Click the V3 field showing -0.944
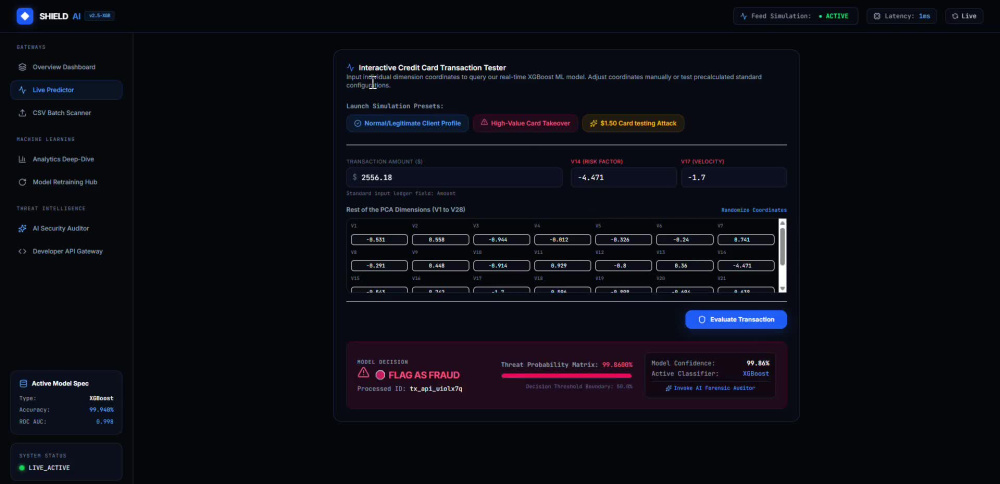The height and width of the screenshot is (484, 1000). (501, 240)
